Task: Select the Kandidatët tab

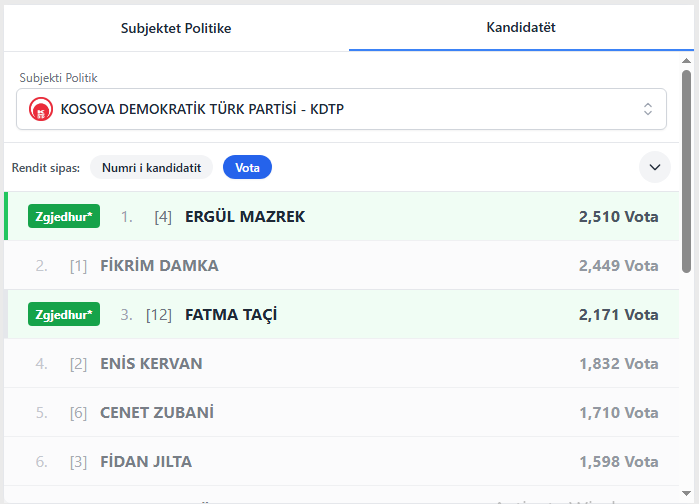Action: (521, 28)
